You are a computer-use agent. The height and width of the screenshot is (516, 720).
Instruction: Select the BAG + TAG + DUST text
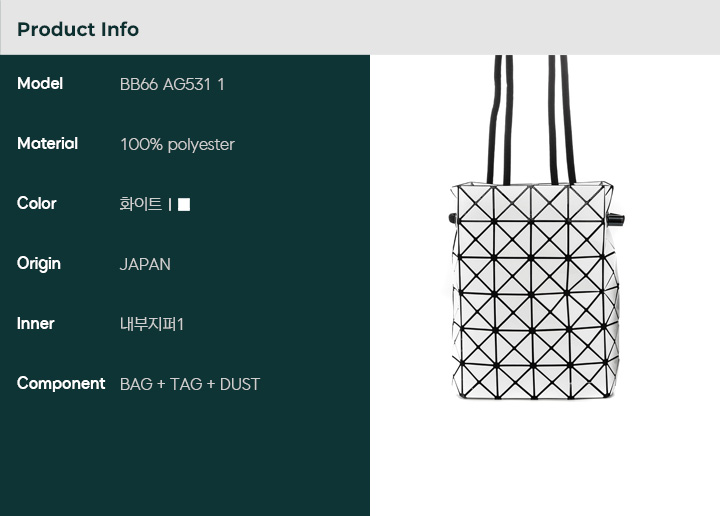pyautogui.click(x=190, y=384)
